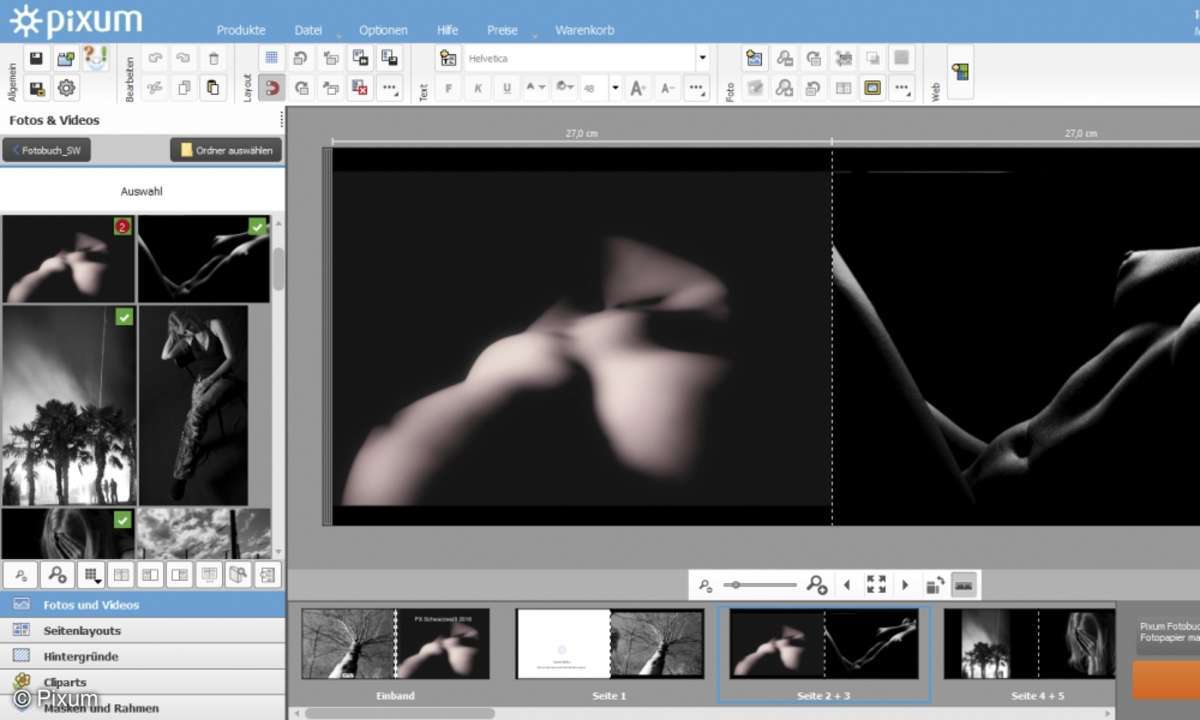Click the photo panel zoom in icon
Viewport: 1200px width, 720px height.
(57, 575)
